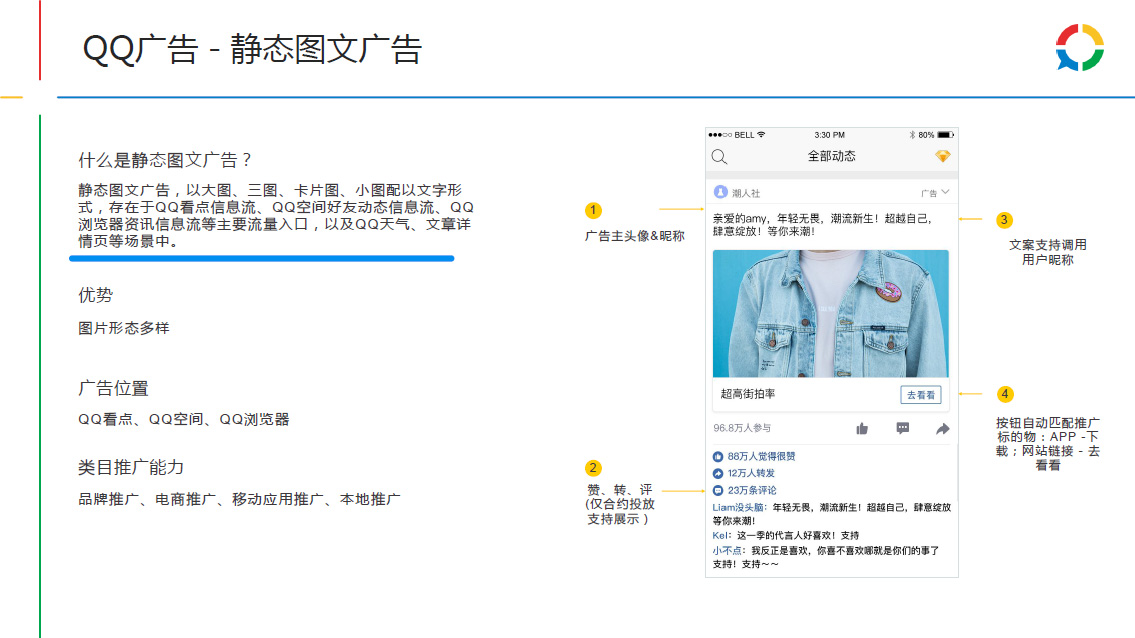Viewport: 1135px width, 638px height.
Task: Click the 图片形态多样 line
Action: click(124, 328)
